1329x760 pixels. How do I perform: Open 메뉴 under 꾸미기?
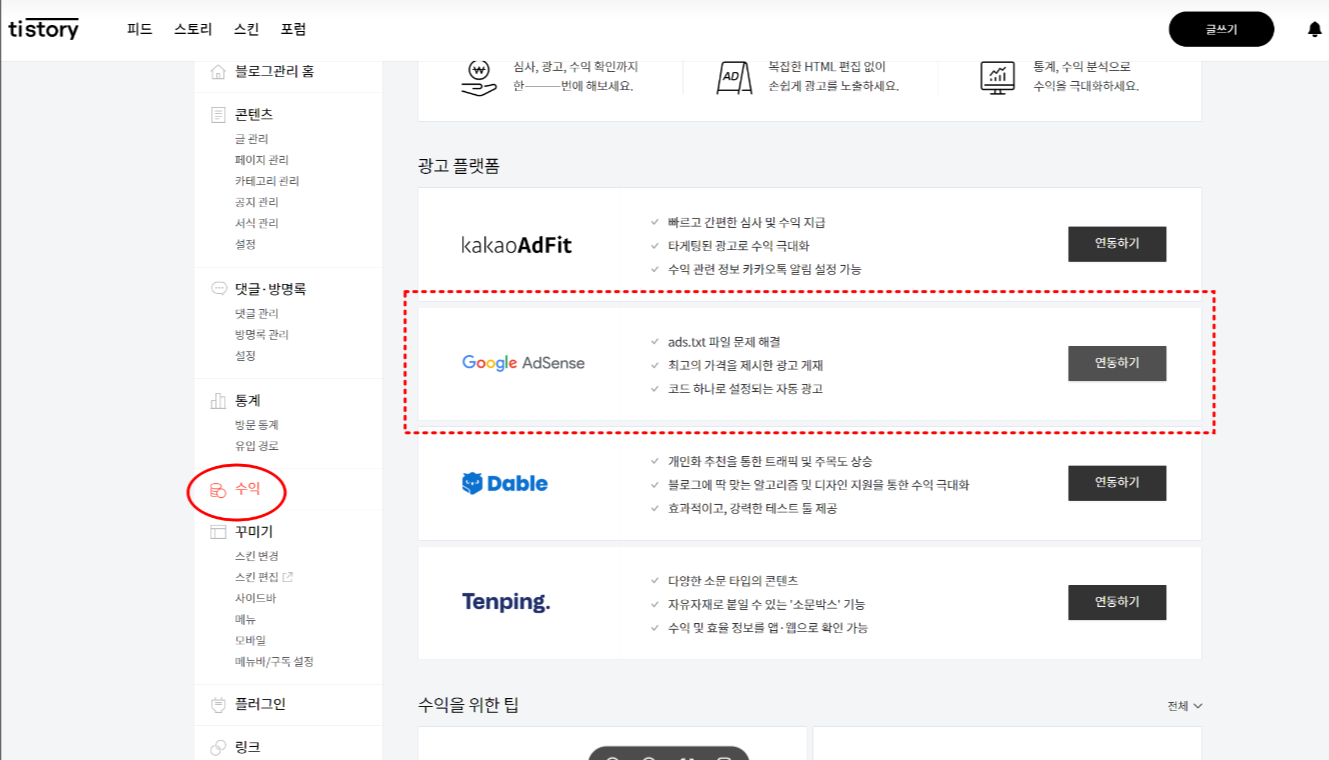point(245,619)
